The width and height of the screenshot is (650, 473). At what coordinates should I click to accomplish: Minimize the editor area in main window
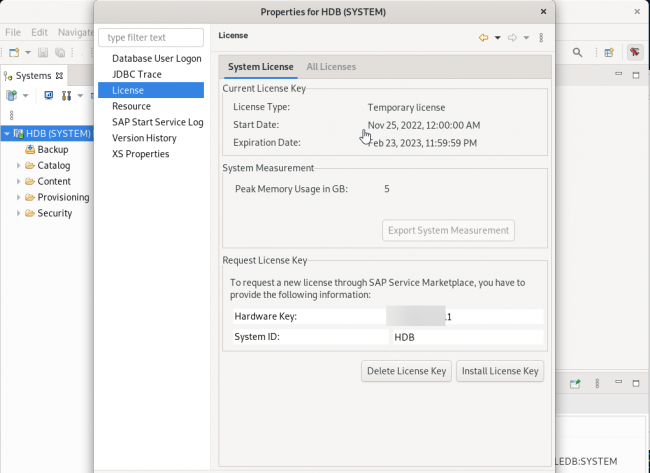click(618, 74)
